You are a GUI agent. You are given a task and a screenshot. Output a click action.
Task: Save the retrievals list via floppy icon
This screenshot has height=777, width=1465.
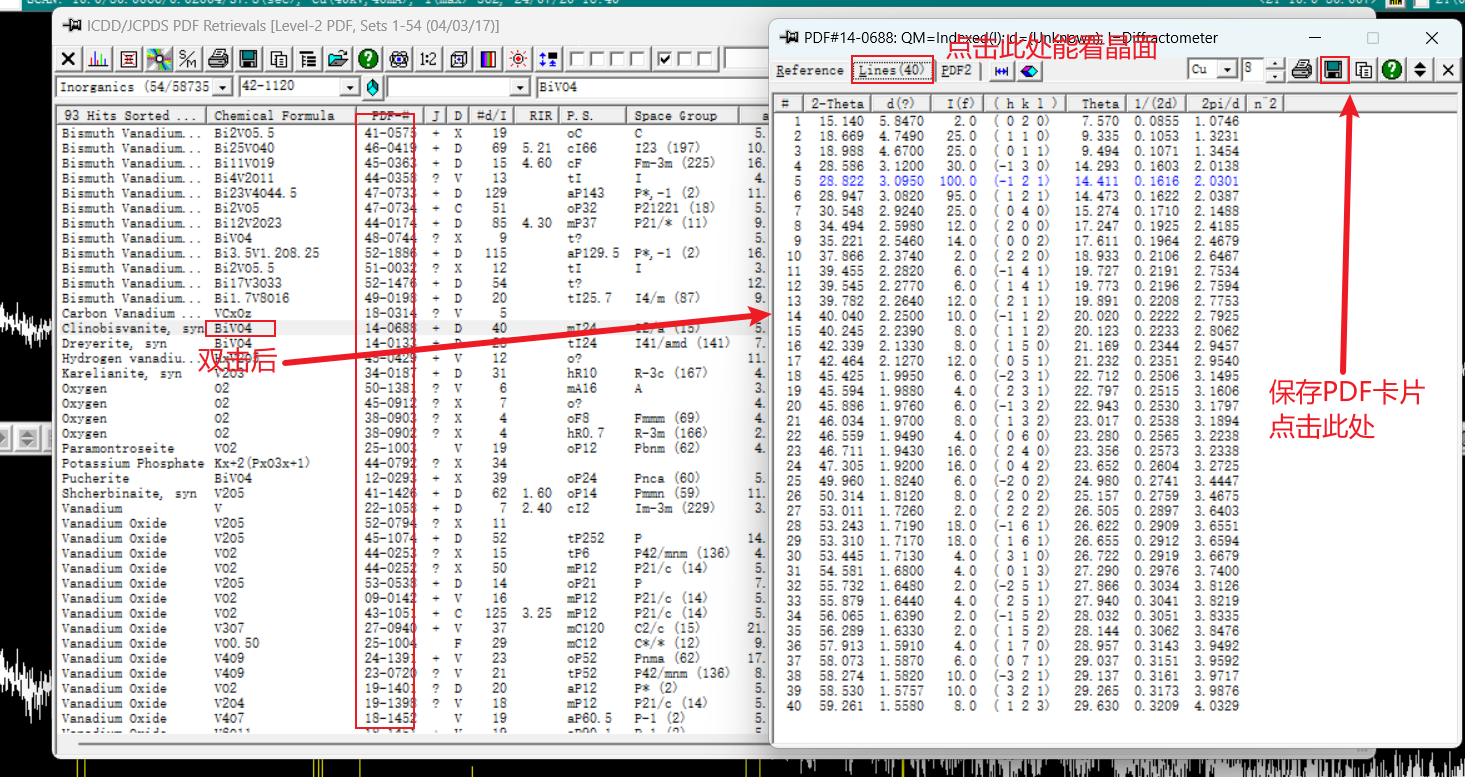[248, 59]
